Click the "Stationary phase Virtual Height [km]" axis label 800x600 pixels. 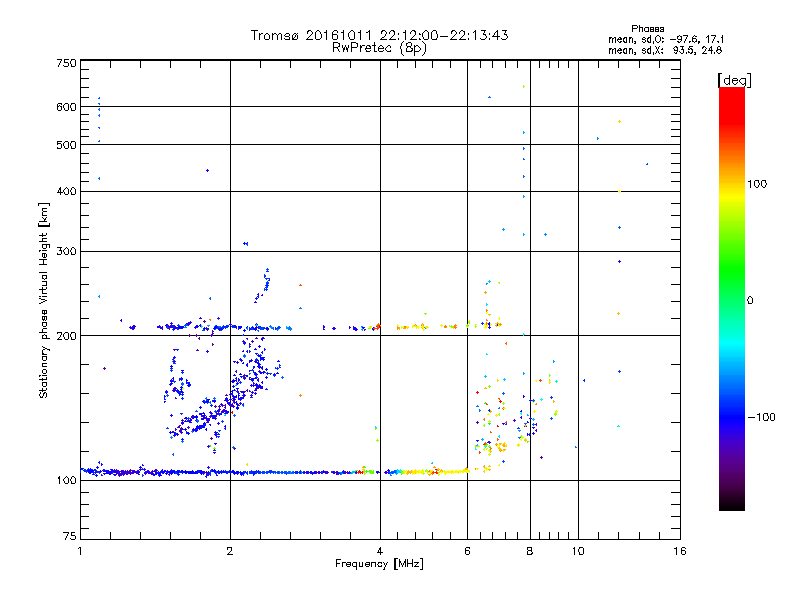tap(44, 301)
